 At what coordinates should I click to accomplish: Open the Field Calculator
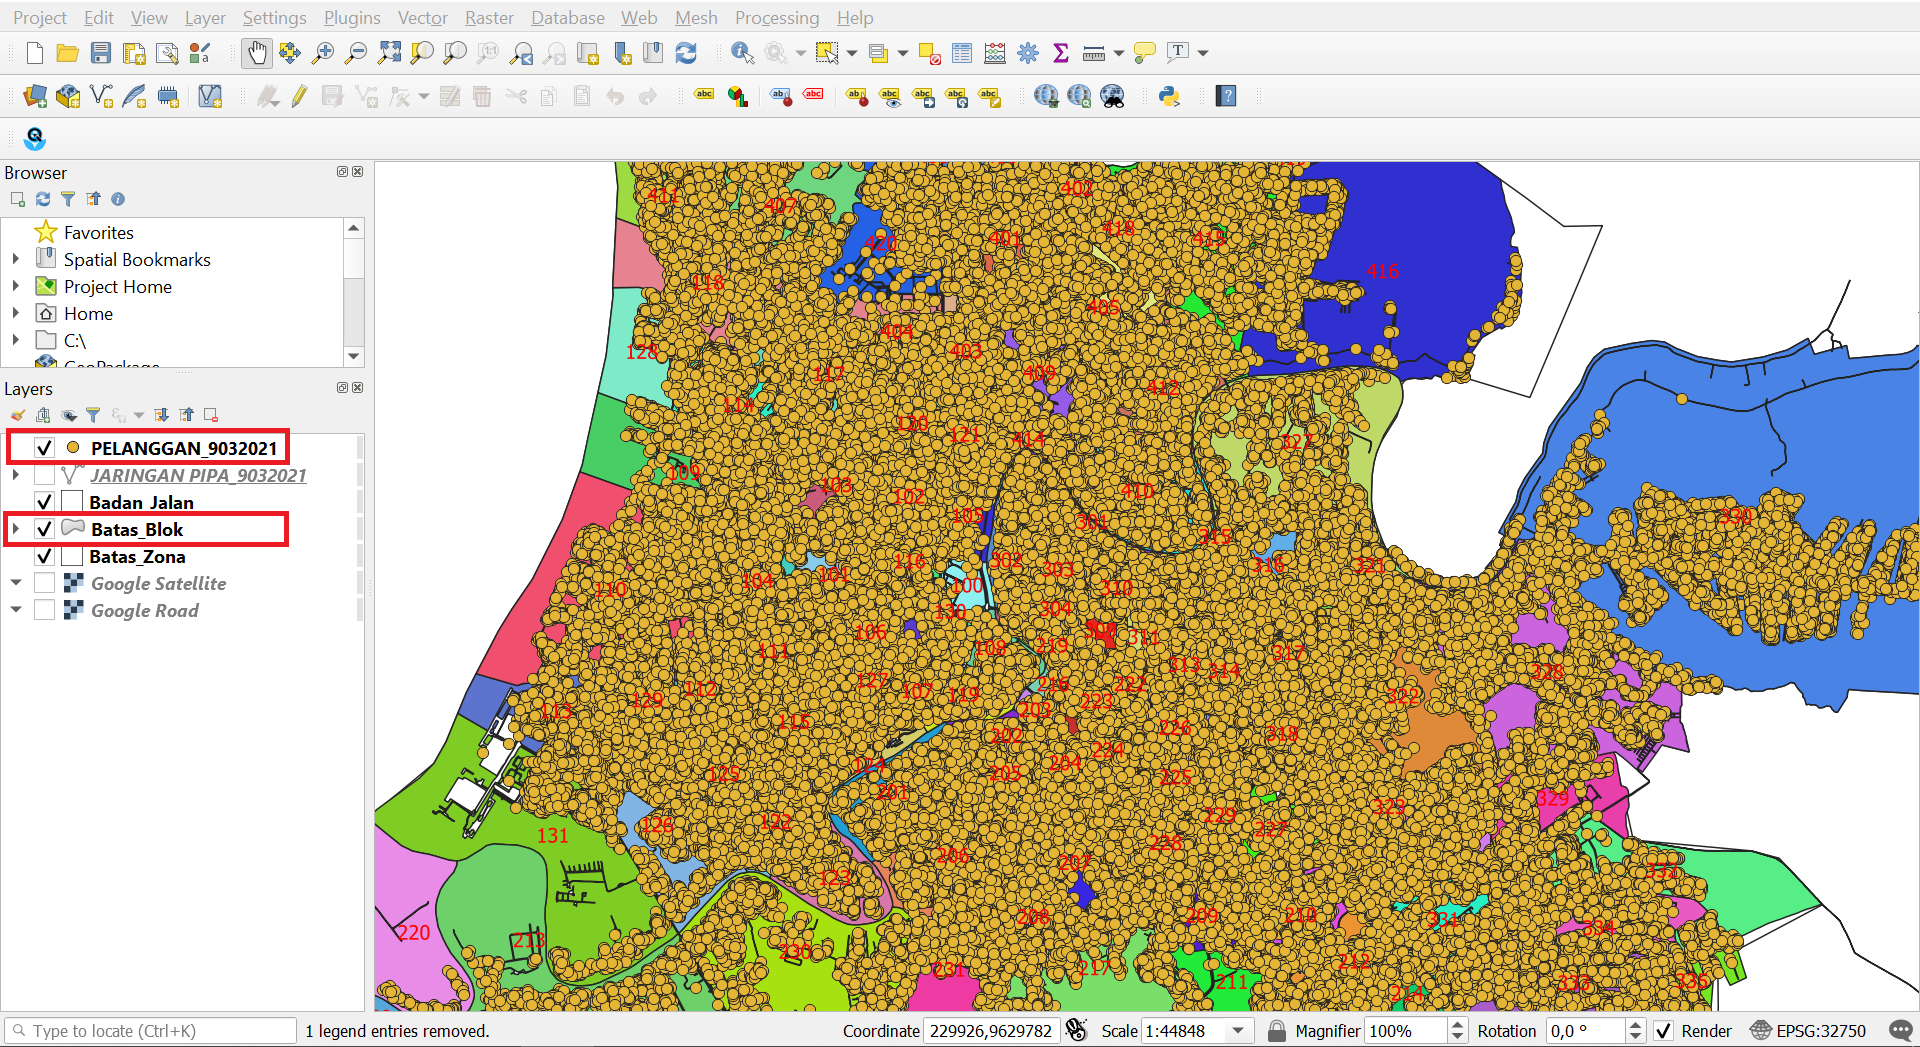[995, 52]
